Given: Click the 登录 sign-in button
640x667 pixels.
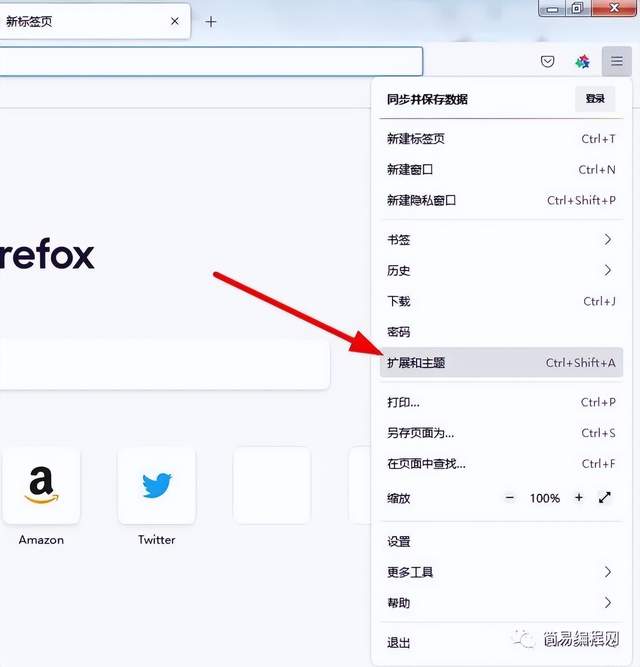Looking at the screenshot, I should (595, 99).
